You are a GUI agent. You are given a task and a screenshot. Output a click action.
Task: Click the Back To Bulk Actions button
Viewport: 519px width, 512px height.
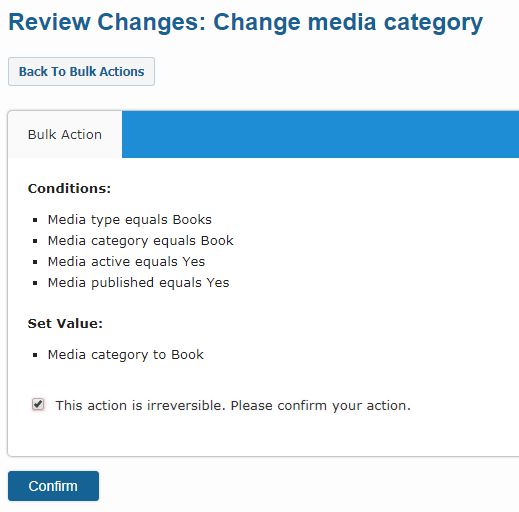tap(81, 71)
